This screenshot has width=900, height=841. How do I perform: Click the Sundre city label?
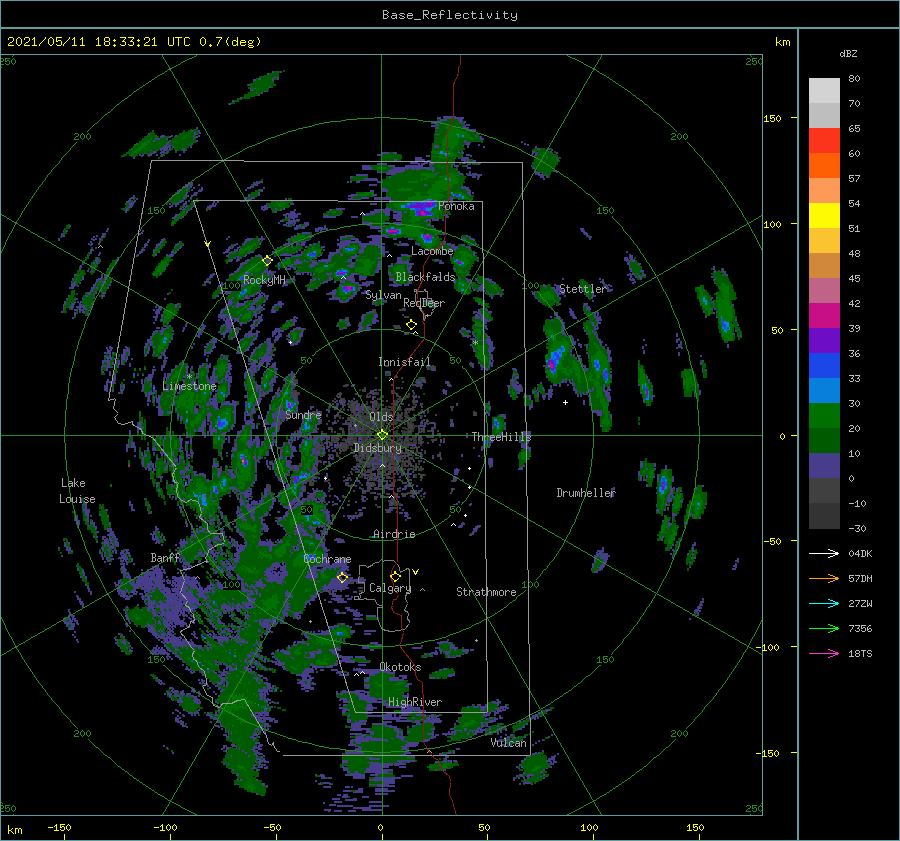click(x=304, y=415)
